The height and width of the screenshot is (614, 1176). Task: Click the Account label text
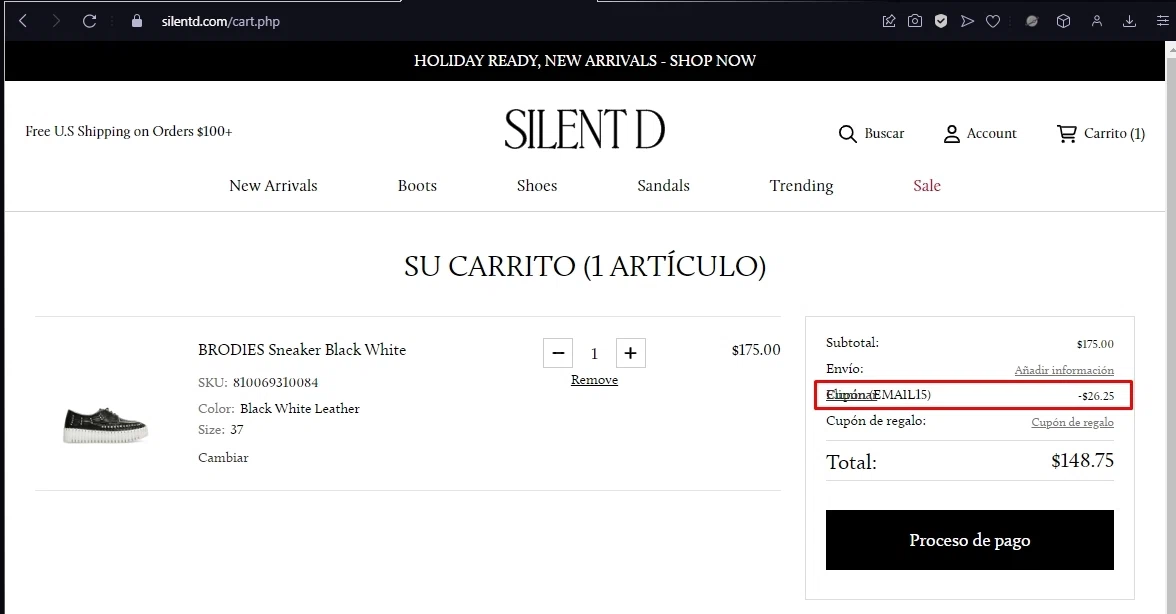pos(992,133)
